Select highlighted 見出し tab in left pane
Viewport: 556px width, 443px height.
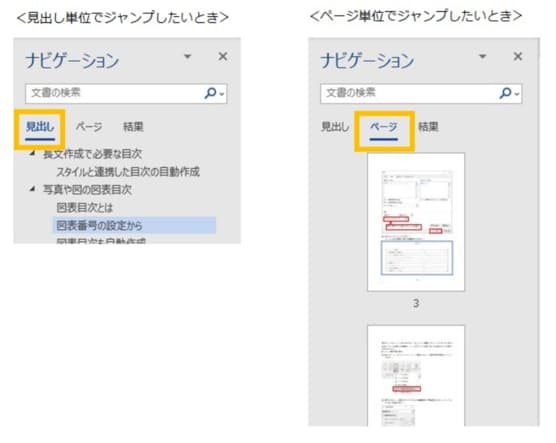point(40,127)
